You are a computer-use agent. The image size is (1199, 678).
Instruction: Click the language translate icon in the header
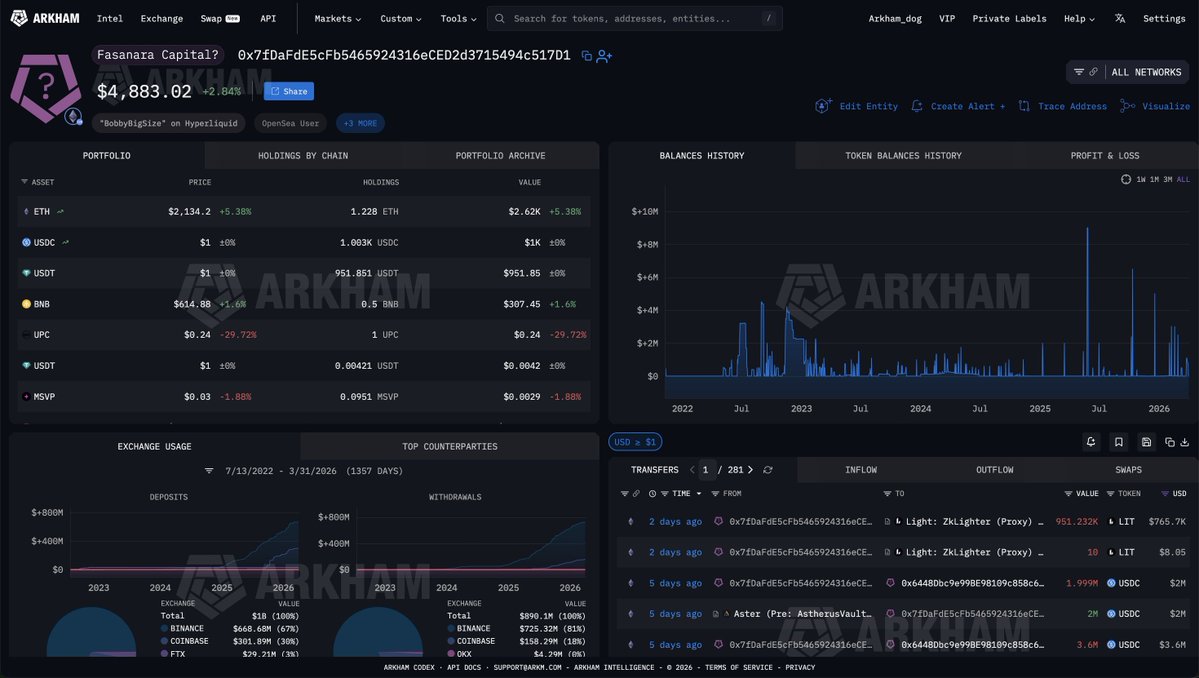click(x=1119, y=18)
